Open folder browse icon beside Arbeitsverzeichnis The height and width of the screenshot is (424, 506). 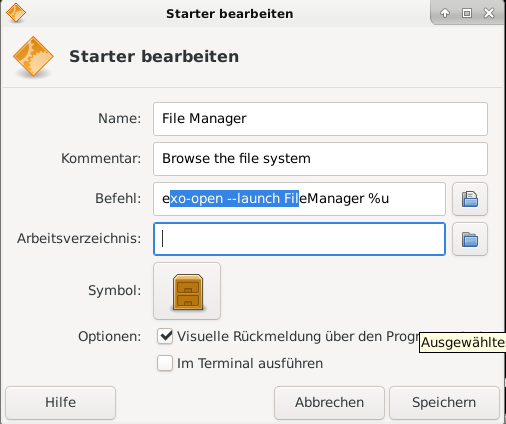tap(470, 239)
